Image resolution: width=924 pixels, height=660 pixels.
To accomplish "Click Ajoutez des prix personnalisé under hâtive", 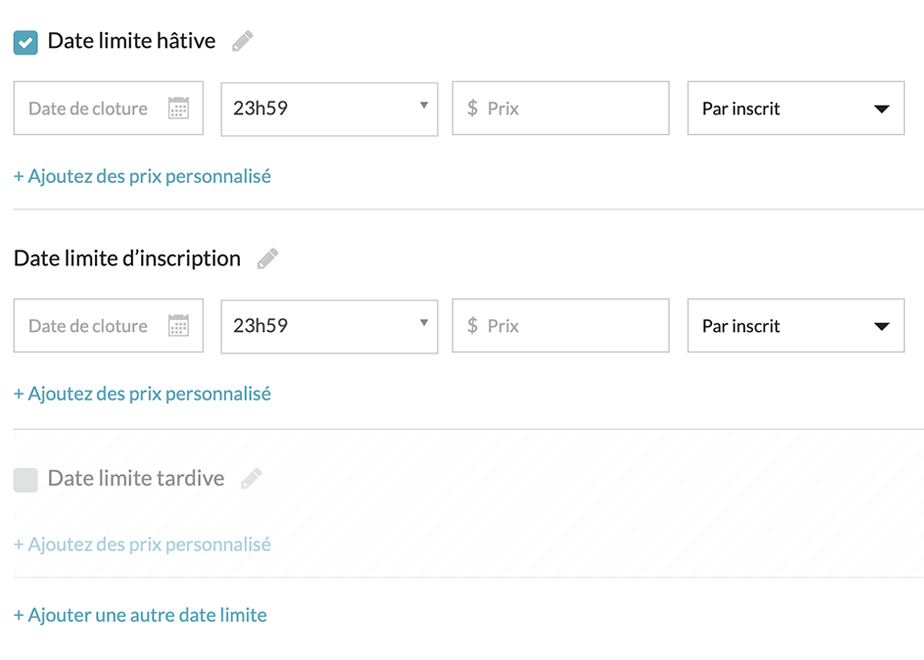I will [142, 176].
